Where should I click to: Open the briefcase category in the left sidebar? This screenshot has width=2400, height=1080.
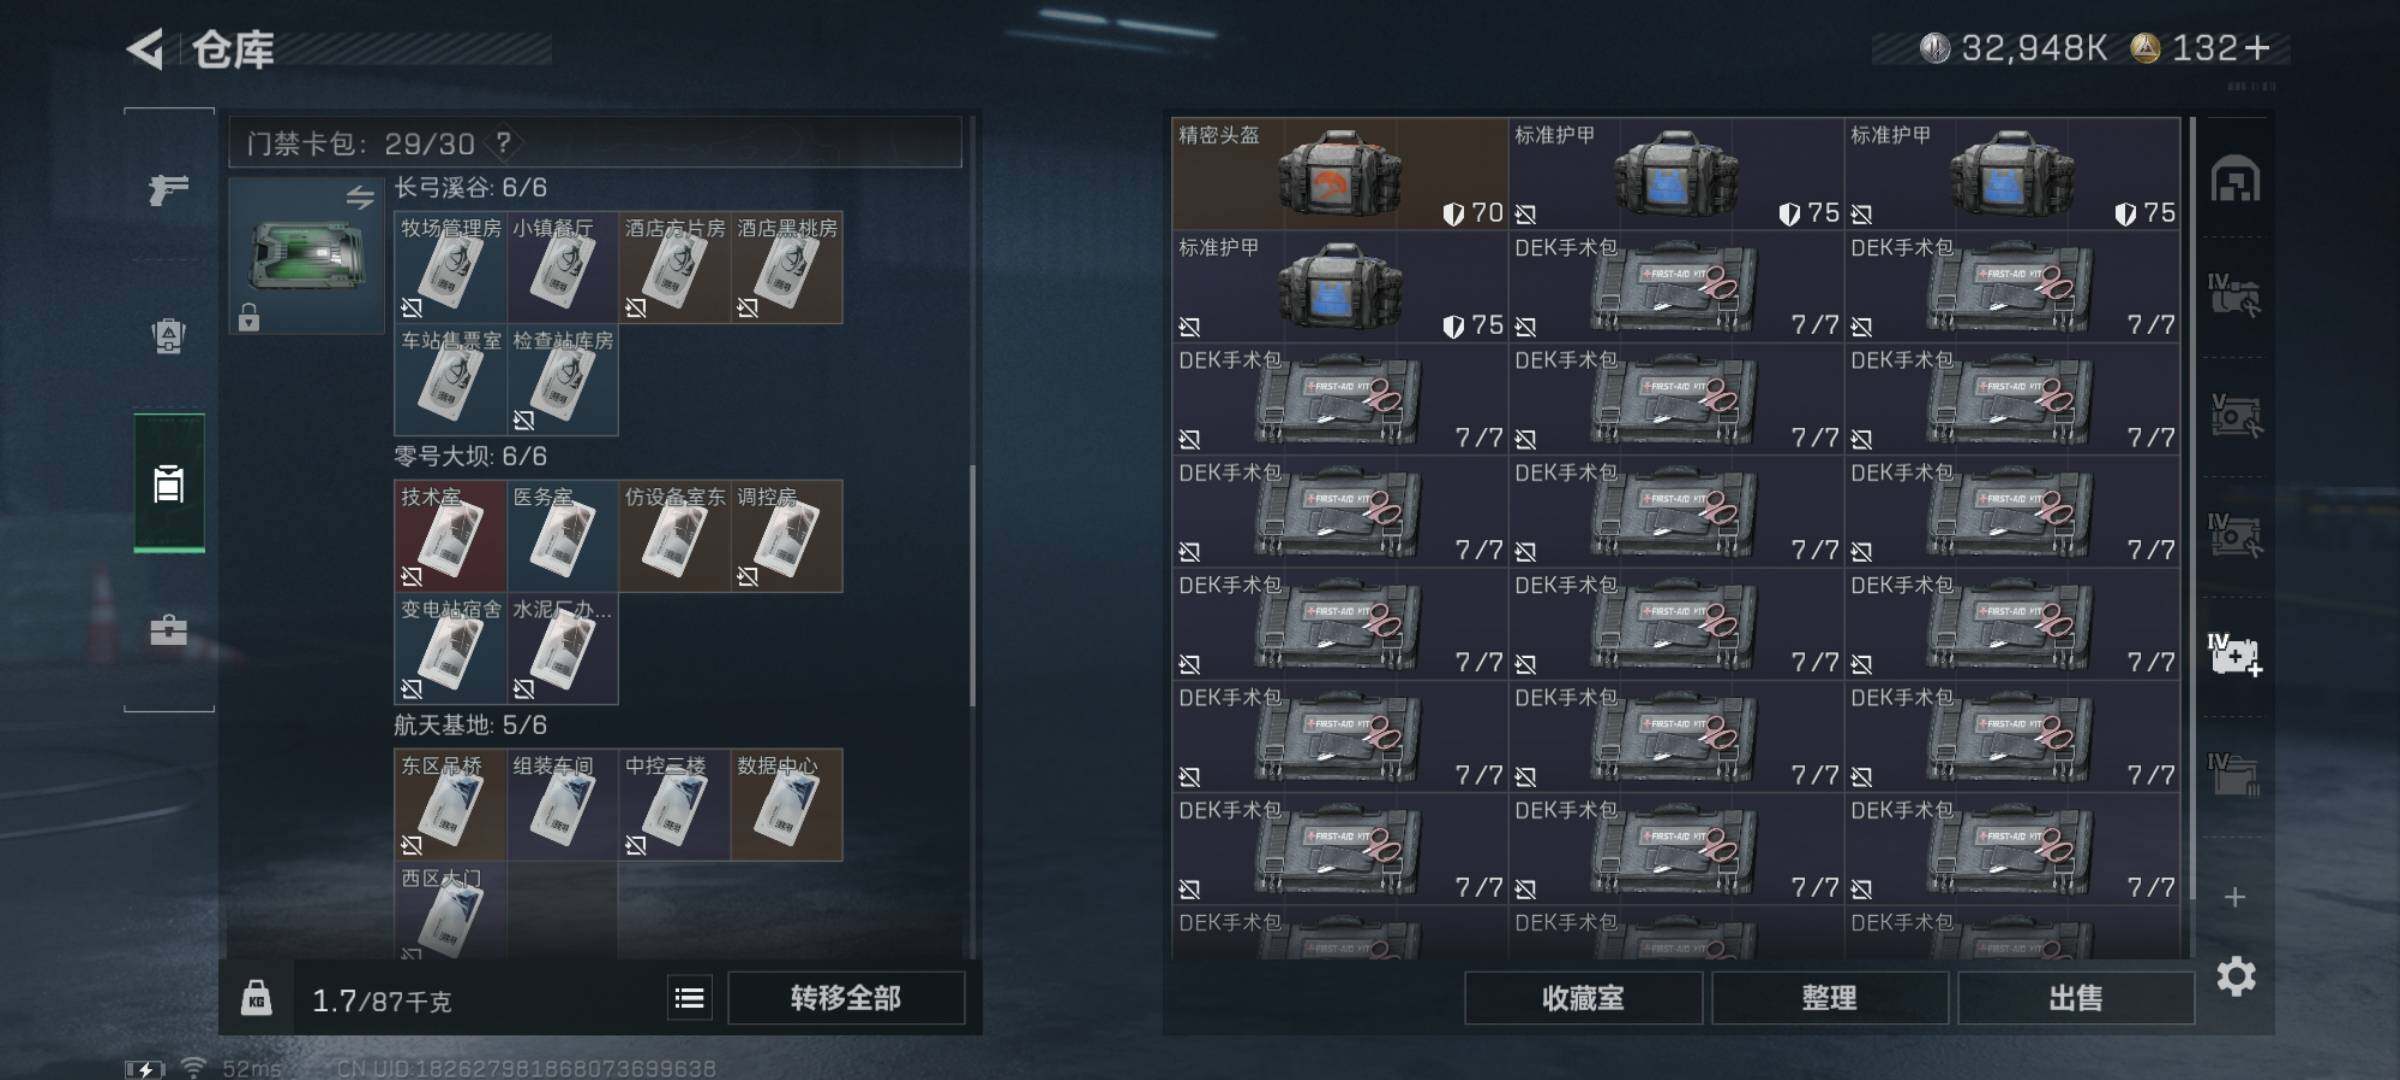point(168,630)
